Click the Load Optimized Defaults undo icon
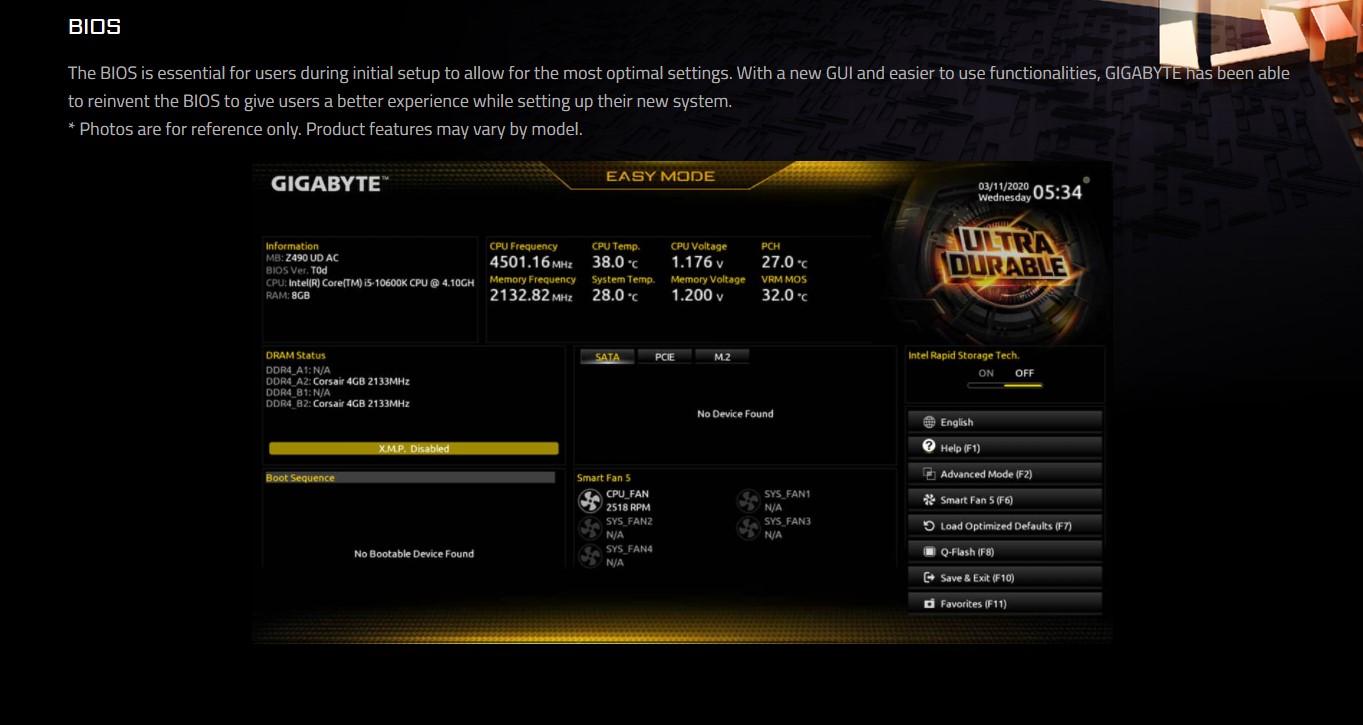The width and height of the screenshot is (1363, 725). point(927,525)
